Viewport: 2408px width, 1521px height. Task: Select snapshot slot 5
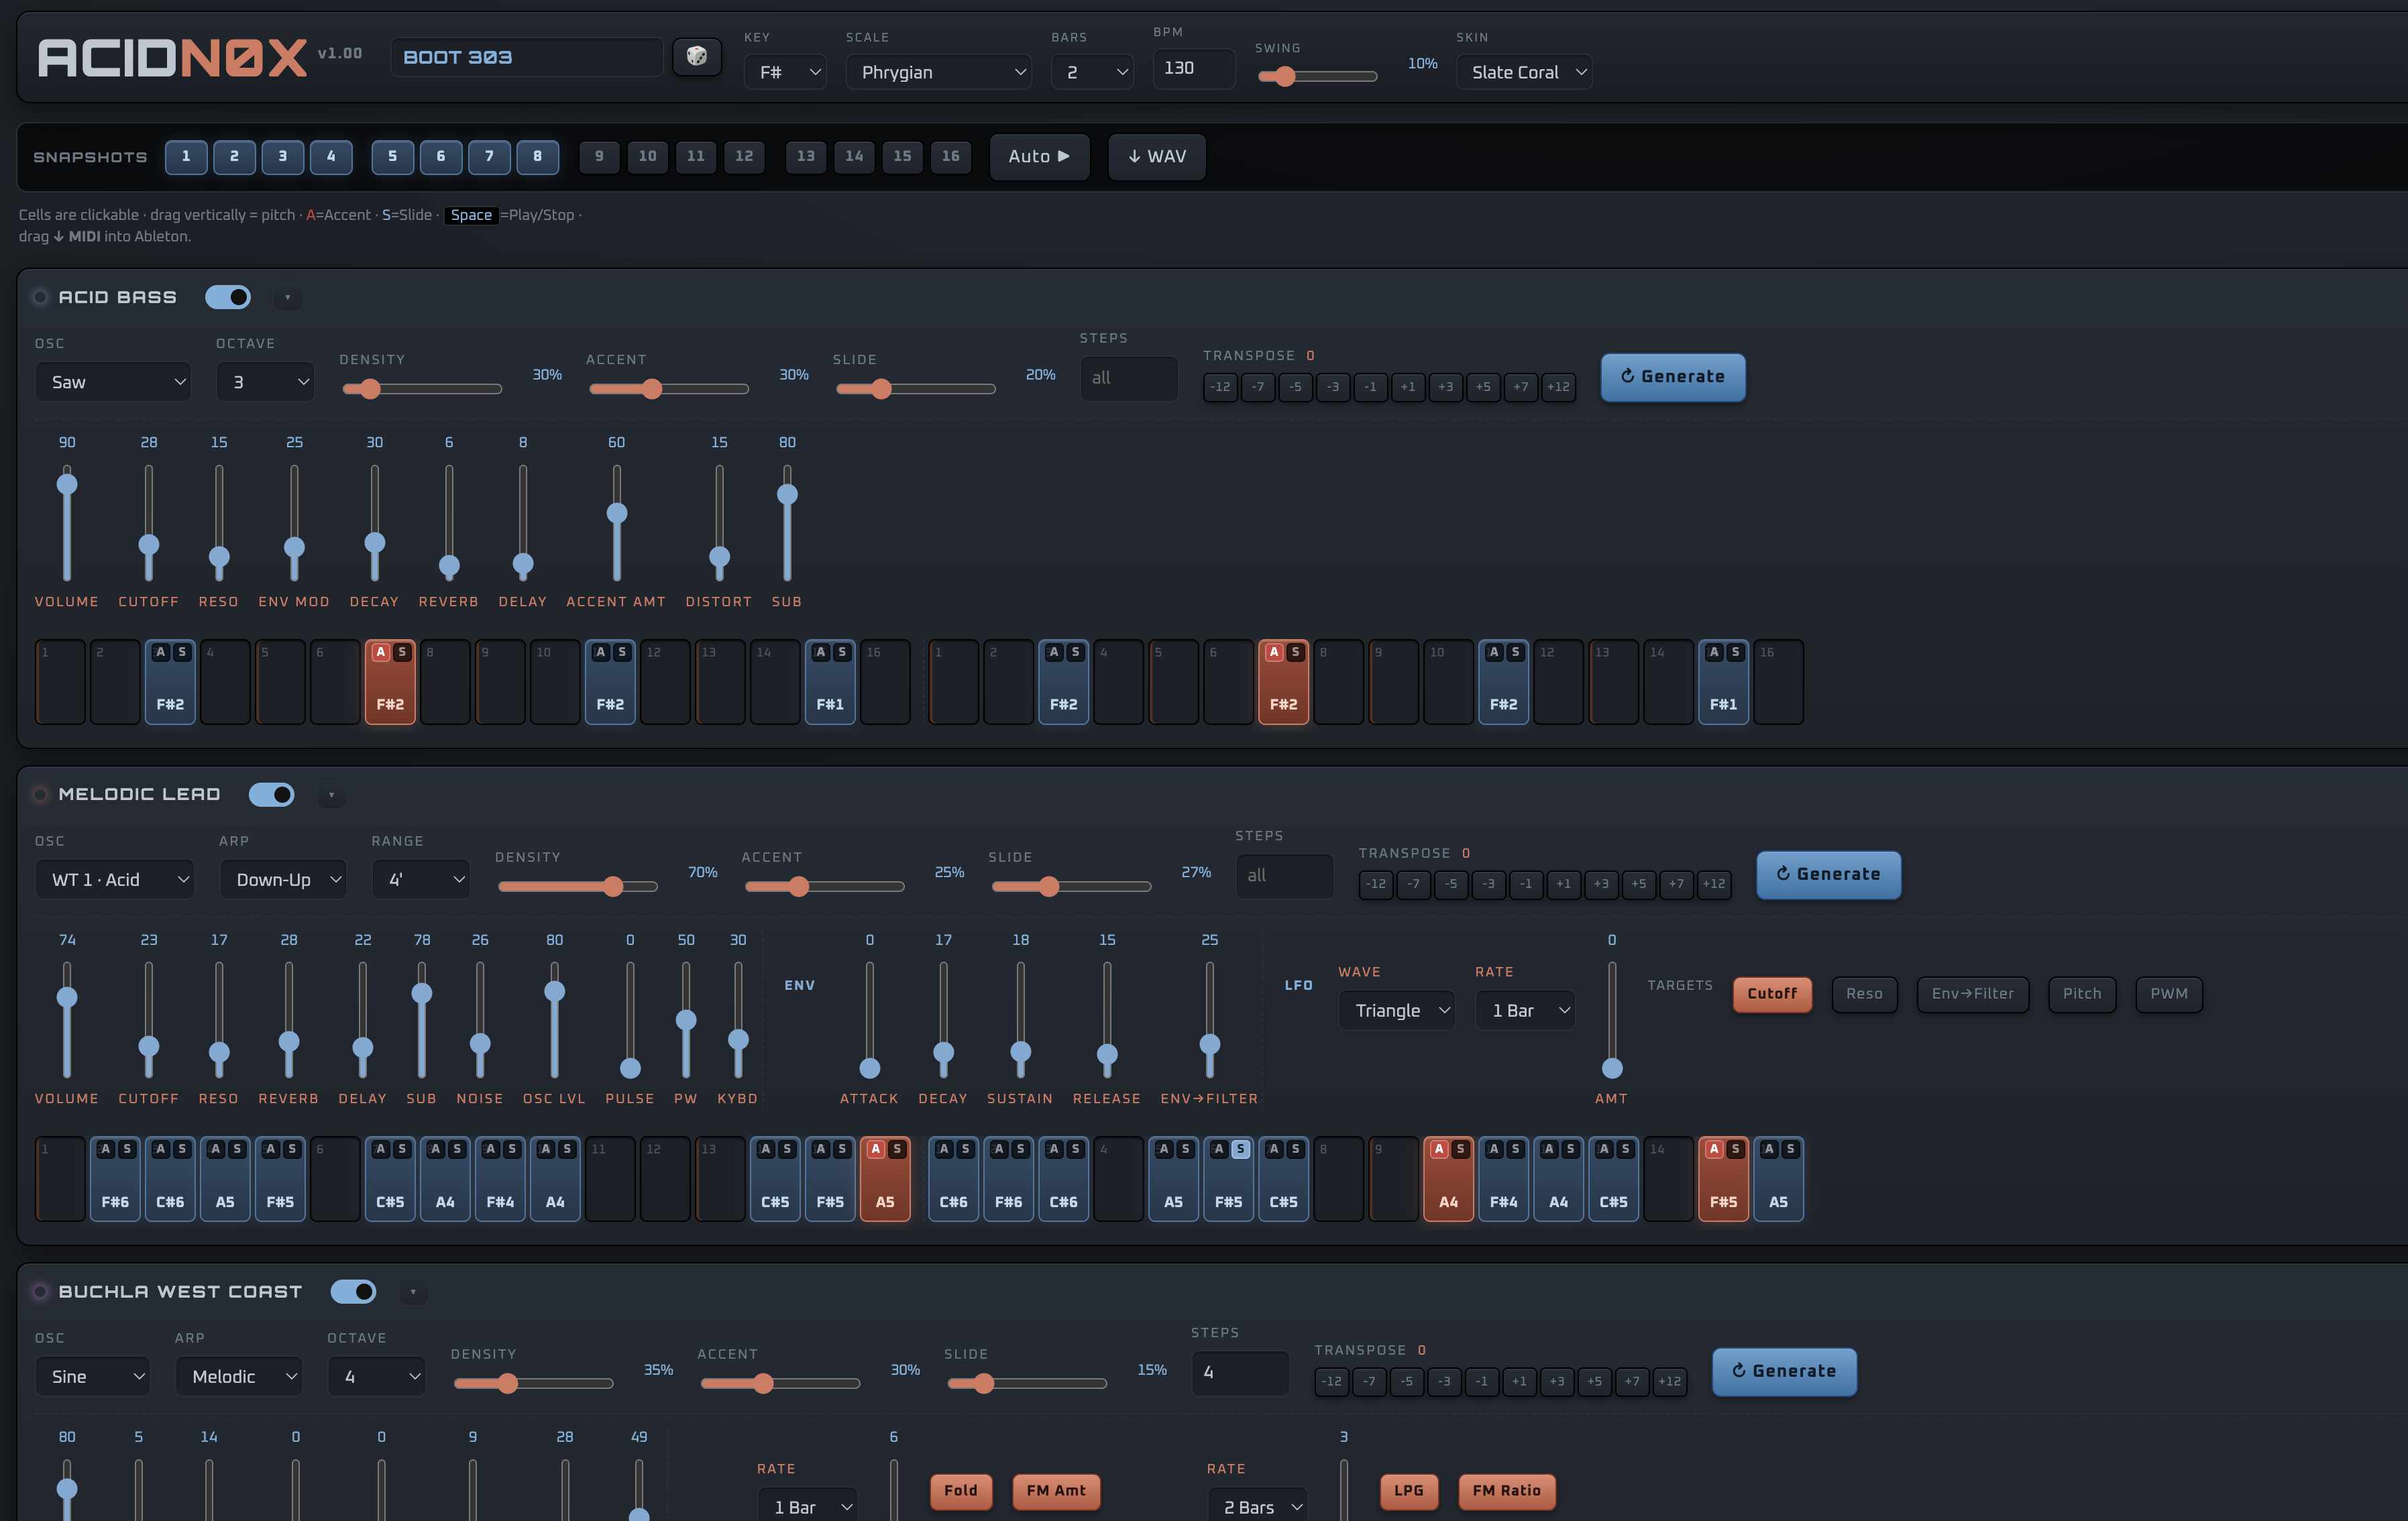393,157
